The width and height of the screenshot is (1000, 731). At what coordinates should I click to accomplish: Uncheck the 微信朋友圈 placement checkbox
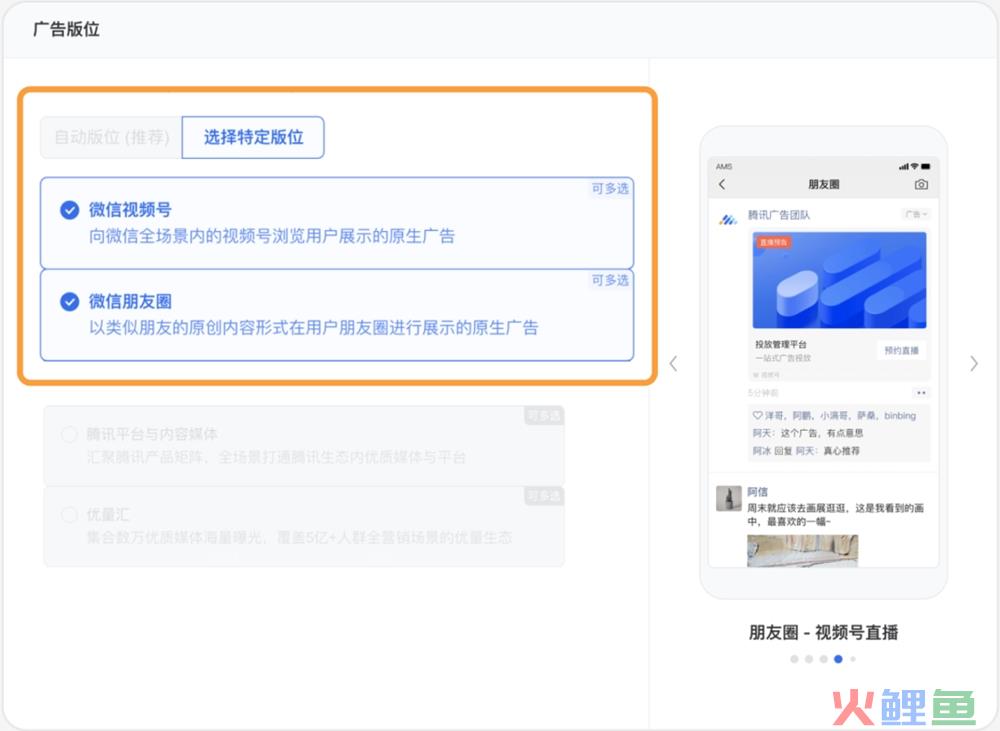pyautogui.click(x=69, y=301)
